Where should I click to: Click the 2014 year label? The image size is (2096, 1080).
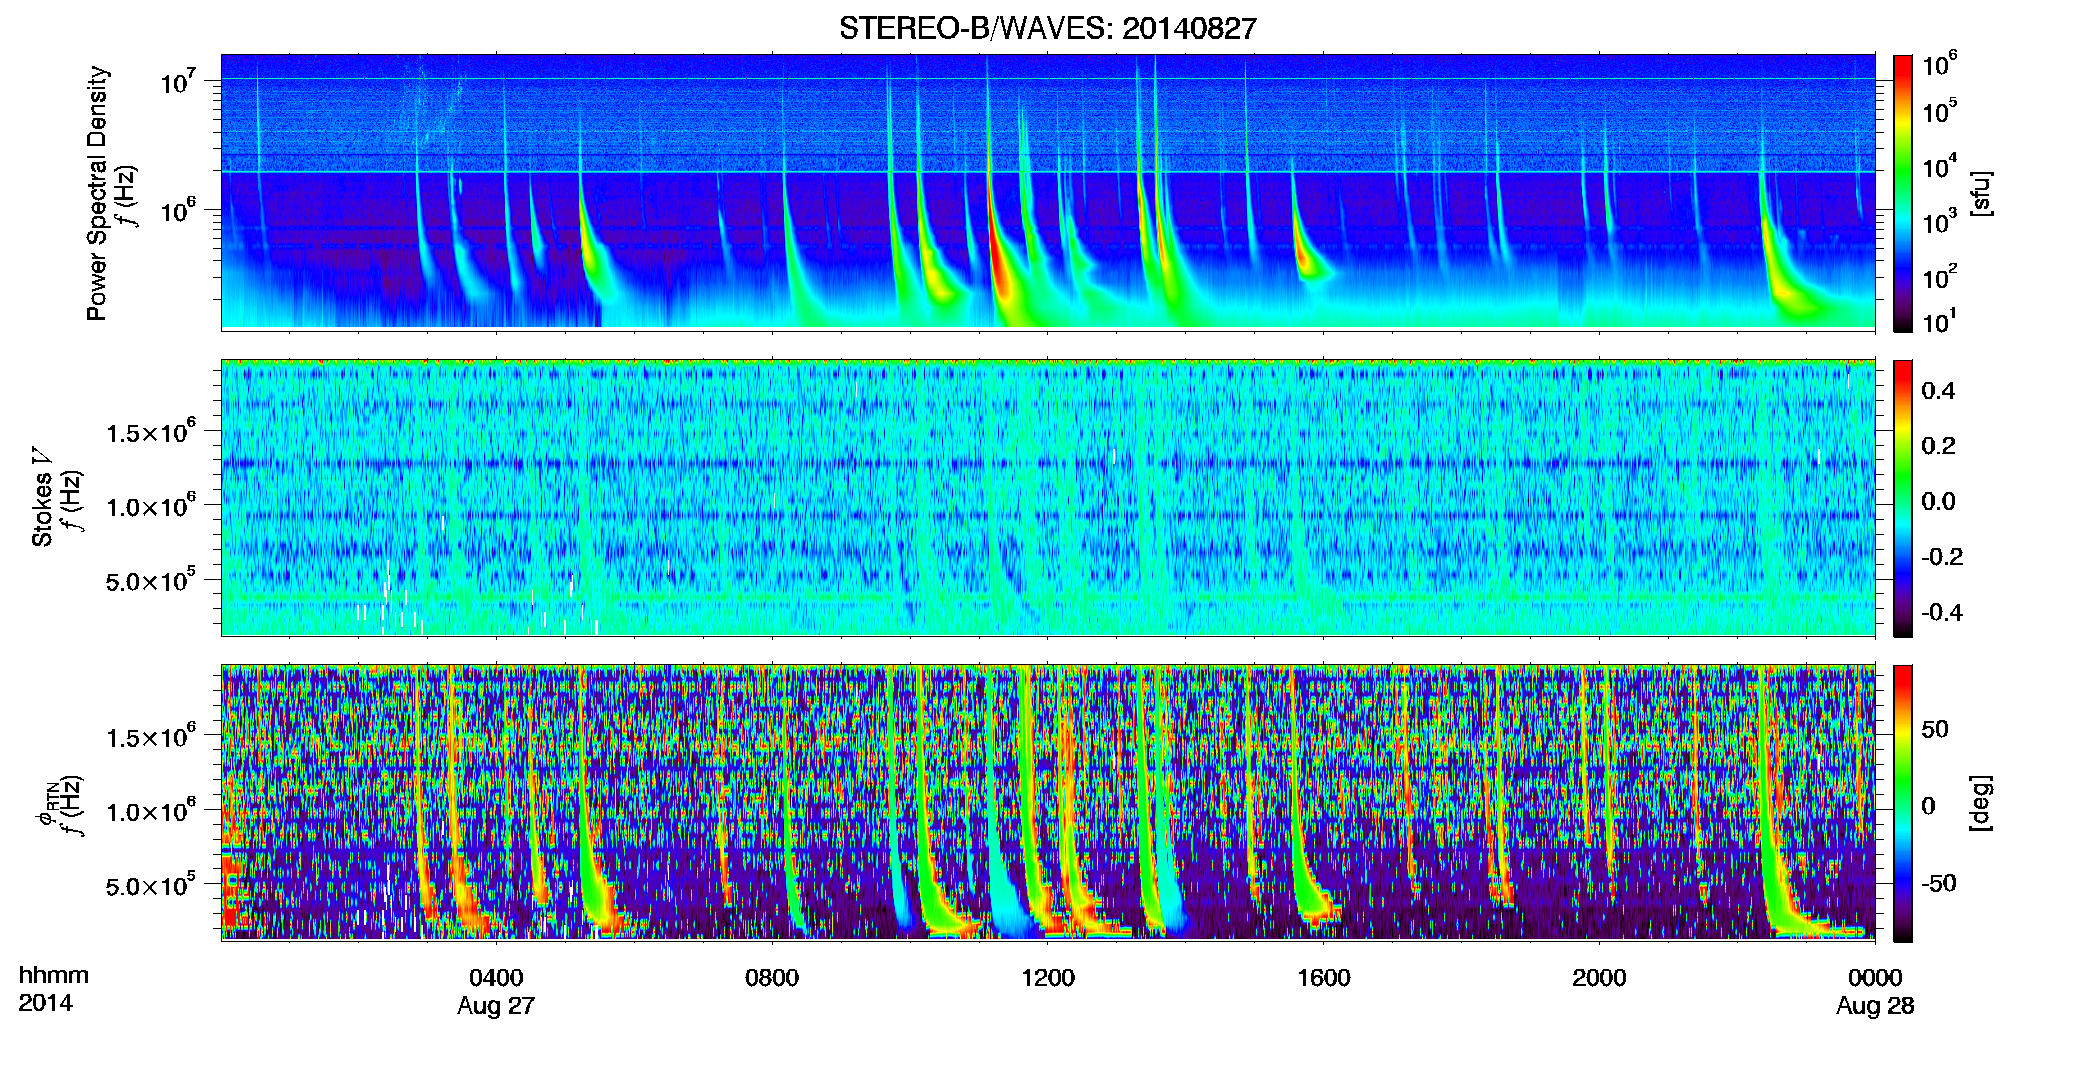45,1003
